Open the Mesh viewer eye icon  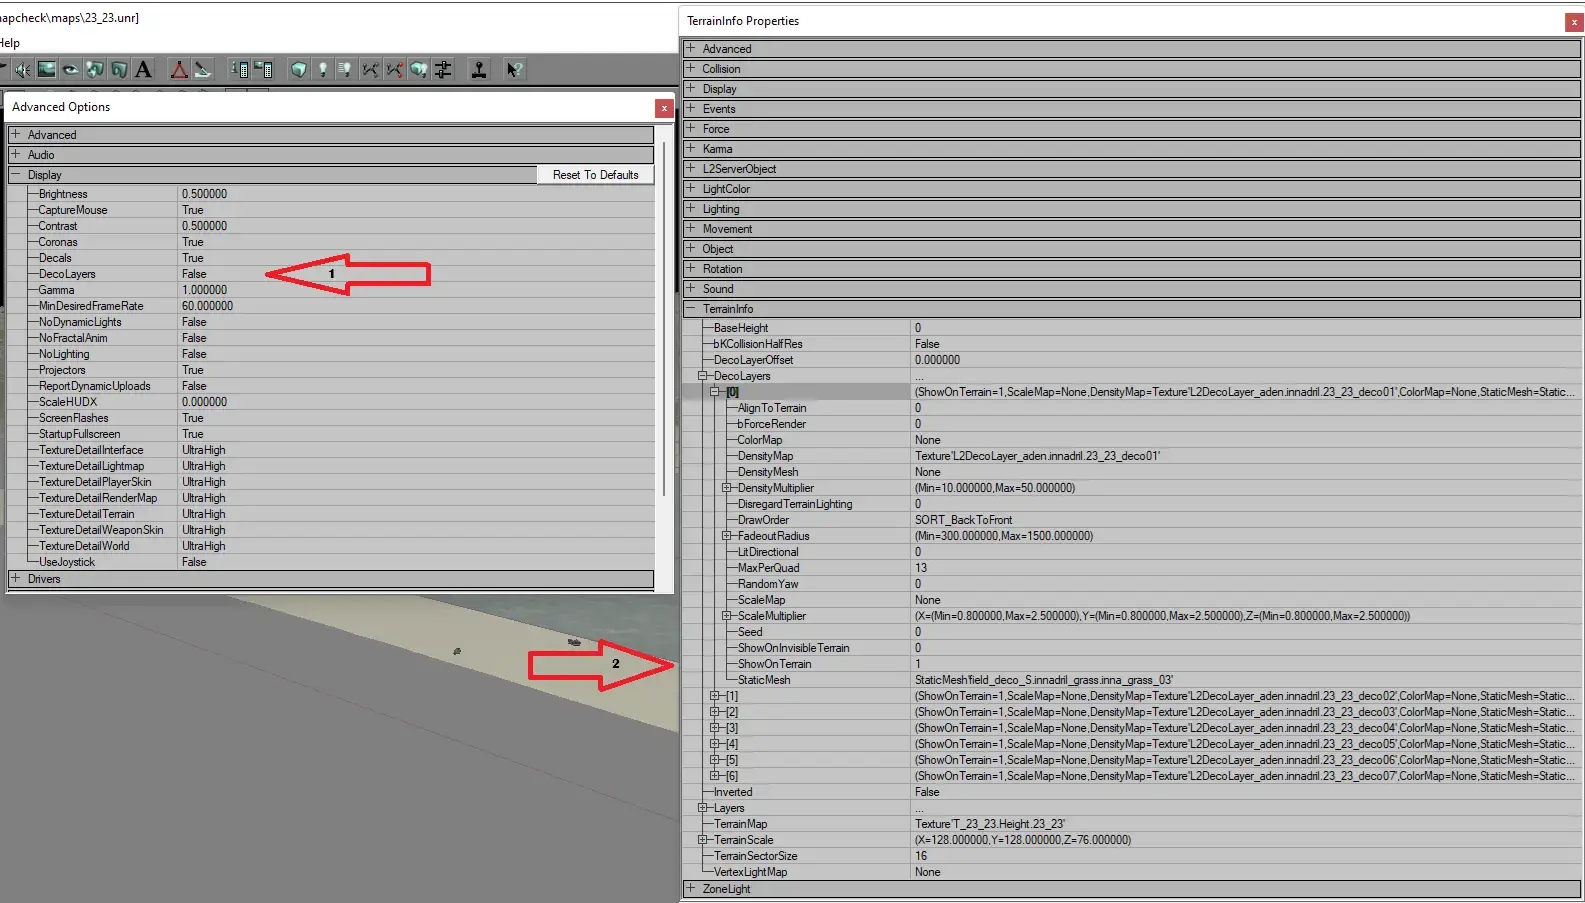[70, 69]
